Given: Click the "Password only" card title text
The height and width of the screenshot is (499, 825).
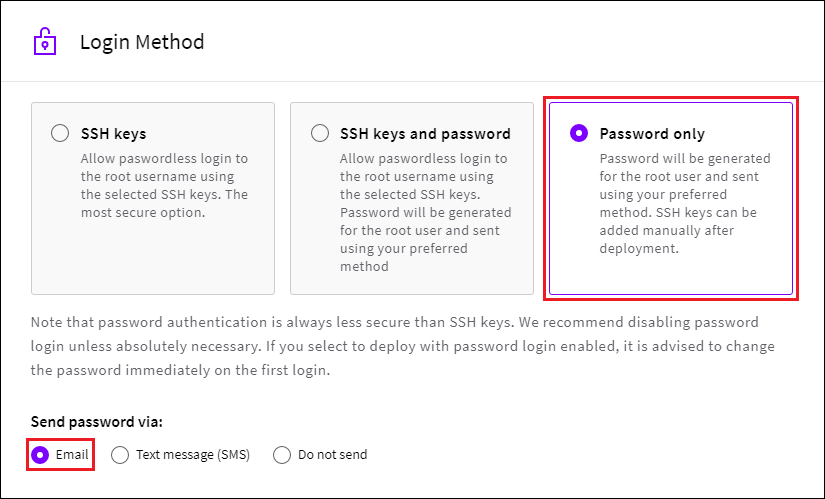Looking at the screenshot, I should (652, 134).
